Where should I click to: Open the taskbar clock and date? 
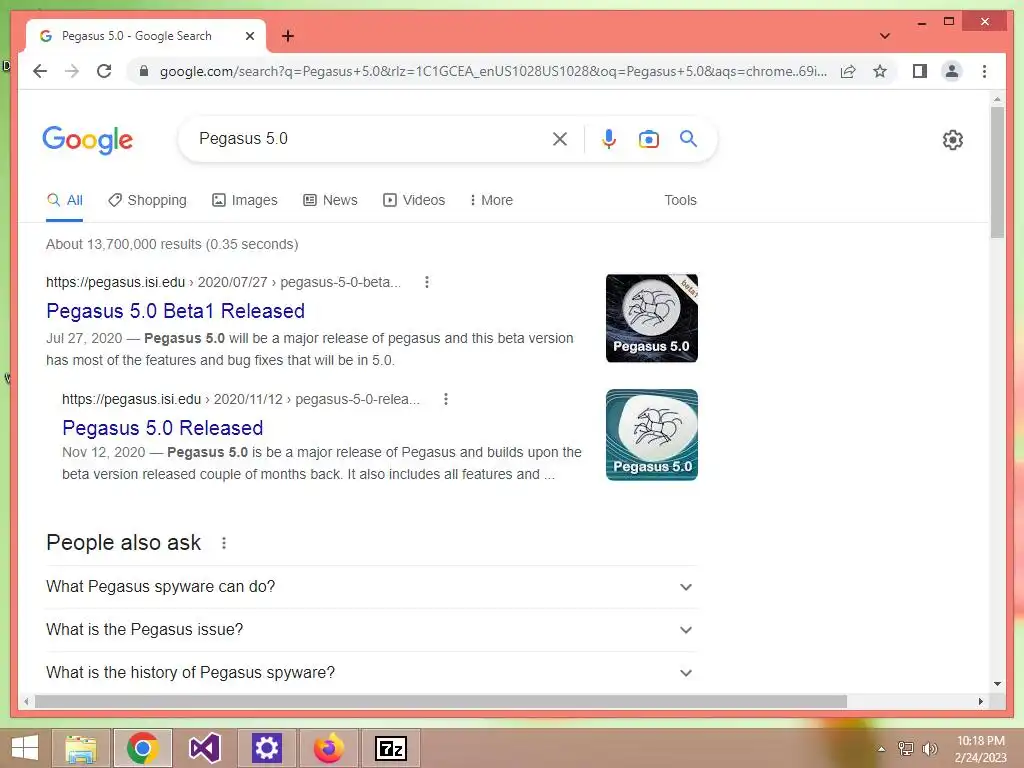[x=981, y=749]
